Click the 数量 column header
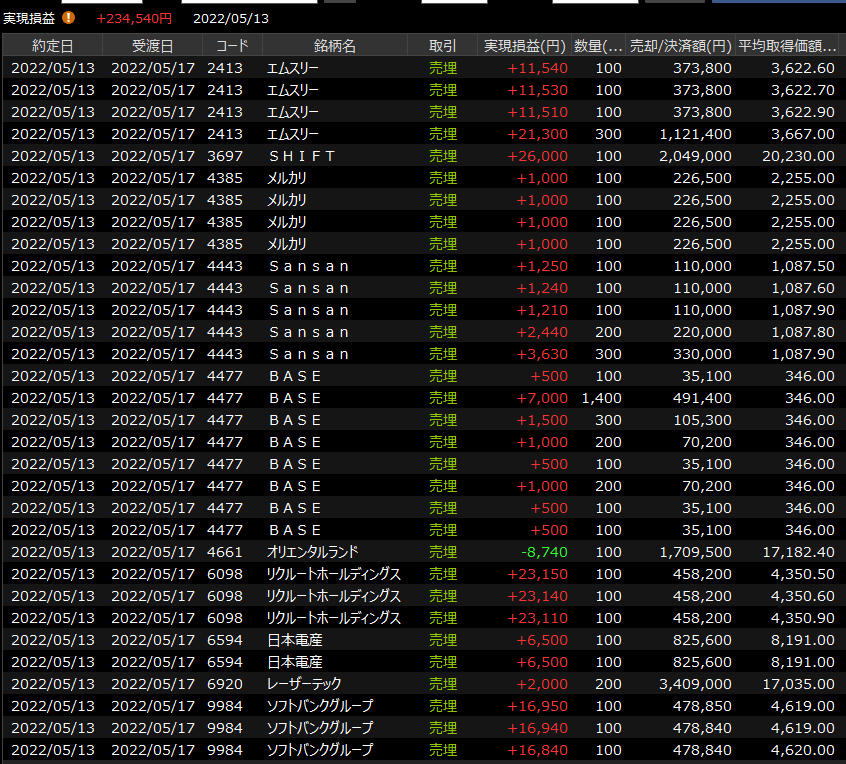This screenshot has width=846, height=764. pos(600,46)
